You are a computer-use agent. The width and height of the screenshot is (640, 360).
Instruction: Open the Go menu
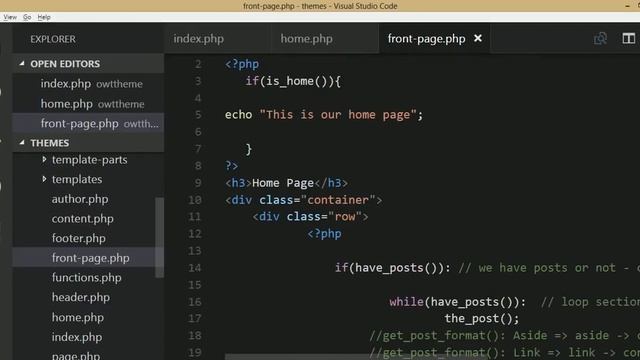coord(27,17)
